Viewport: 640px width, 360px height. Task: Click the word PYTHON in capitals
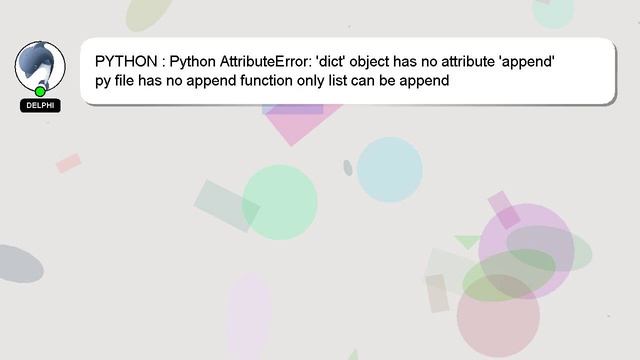(126, 62)
